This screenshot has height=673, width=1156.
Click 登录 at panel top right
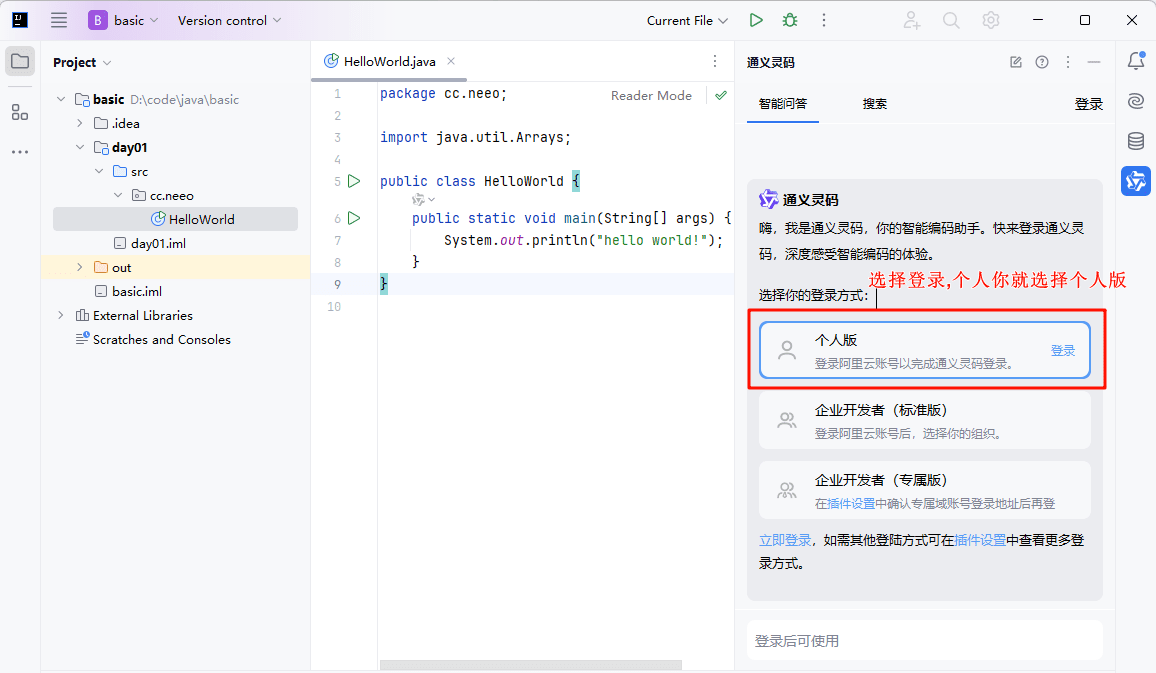[1088, 104]
